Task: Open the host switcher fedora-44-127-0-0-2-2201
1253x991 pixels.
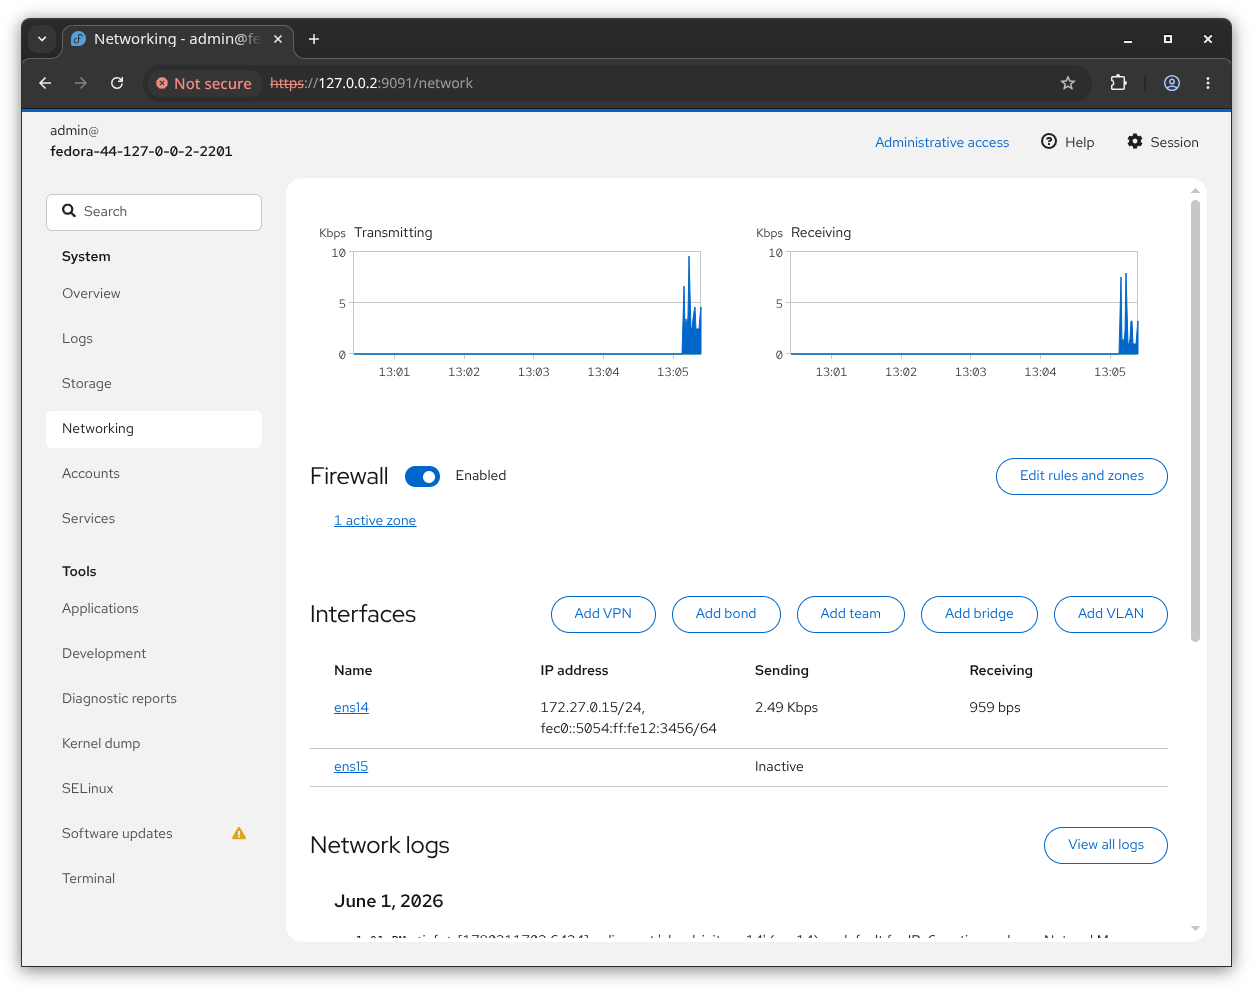Action: click(x=141, y=151)
